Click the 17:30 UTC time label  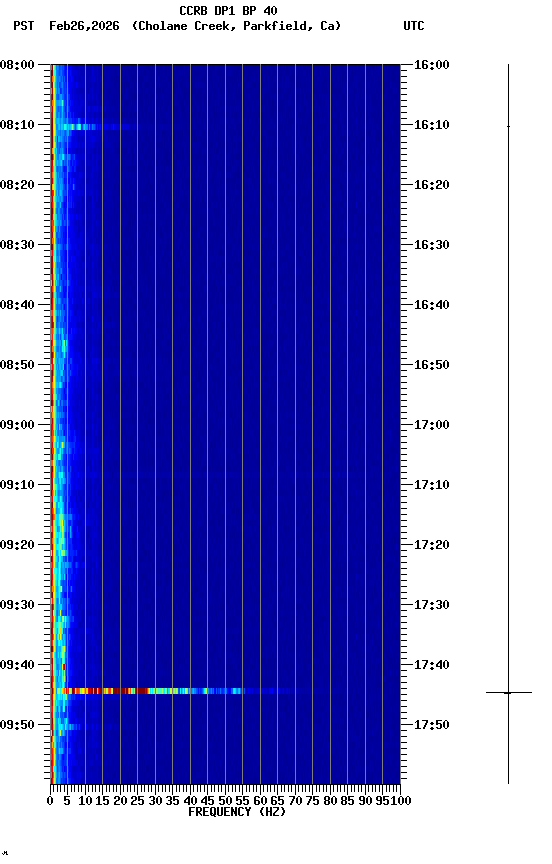(x=432, y=606)
